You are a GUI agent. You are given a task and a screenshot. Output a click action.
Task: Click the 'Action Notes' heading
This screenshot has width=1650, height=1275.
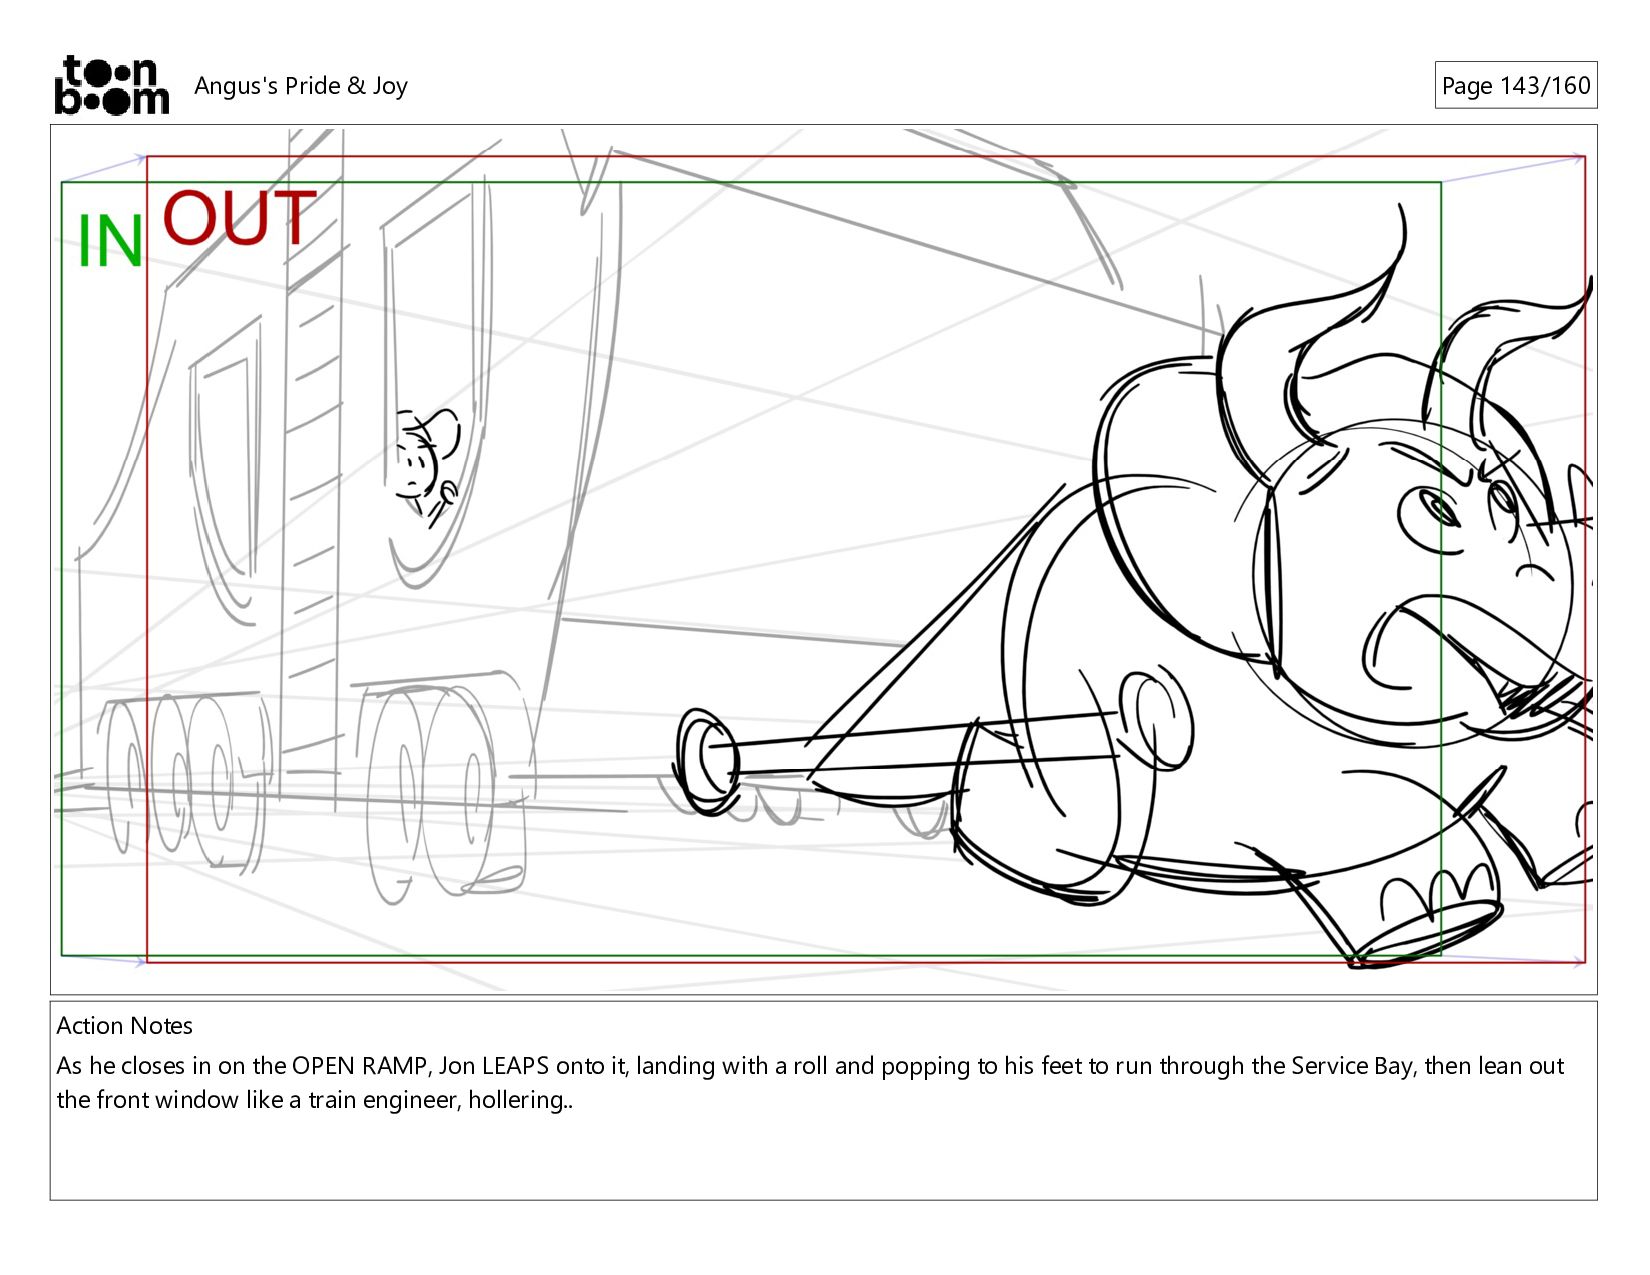pos(124,1026)
